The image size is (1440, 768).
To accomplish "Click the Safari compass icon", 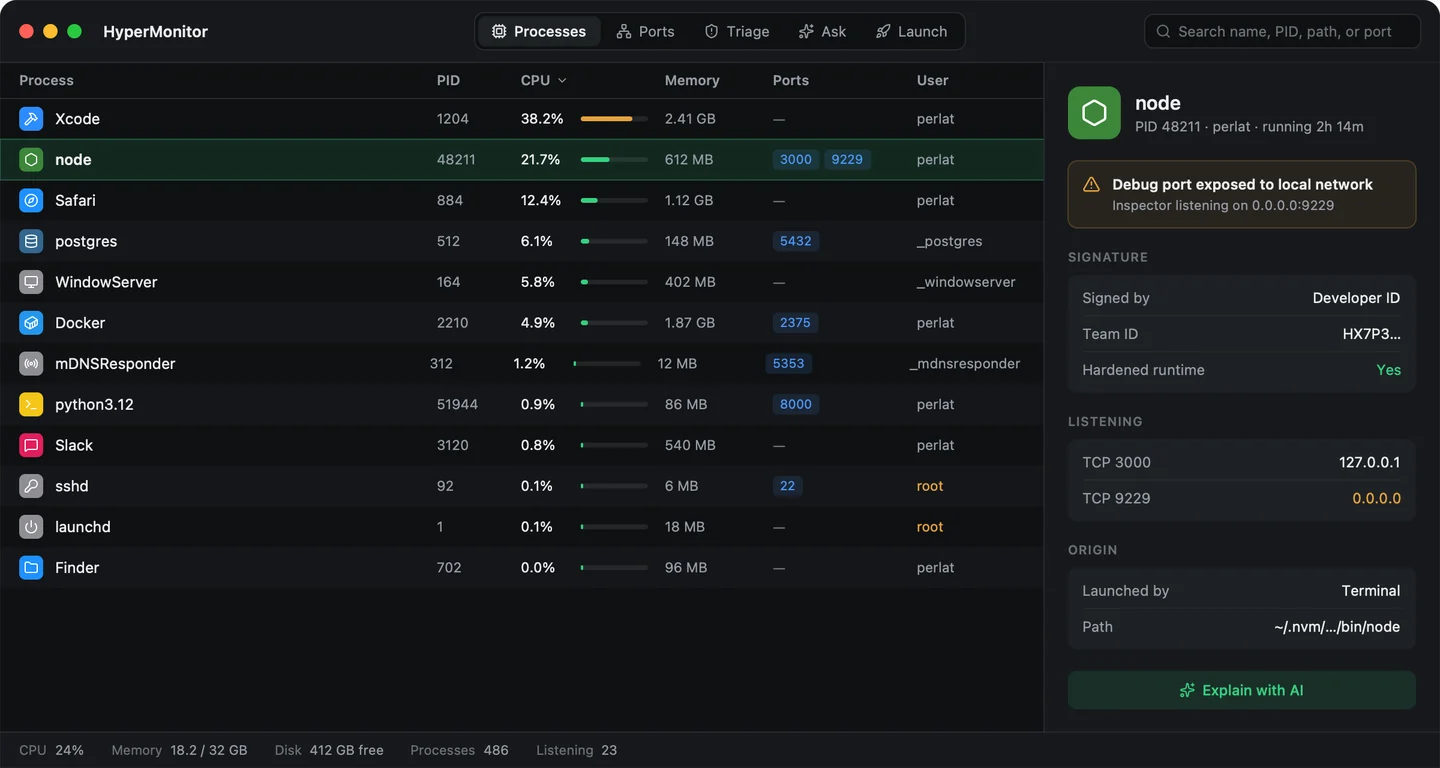I will pos(31,200).
